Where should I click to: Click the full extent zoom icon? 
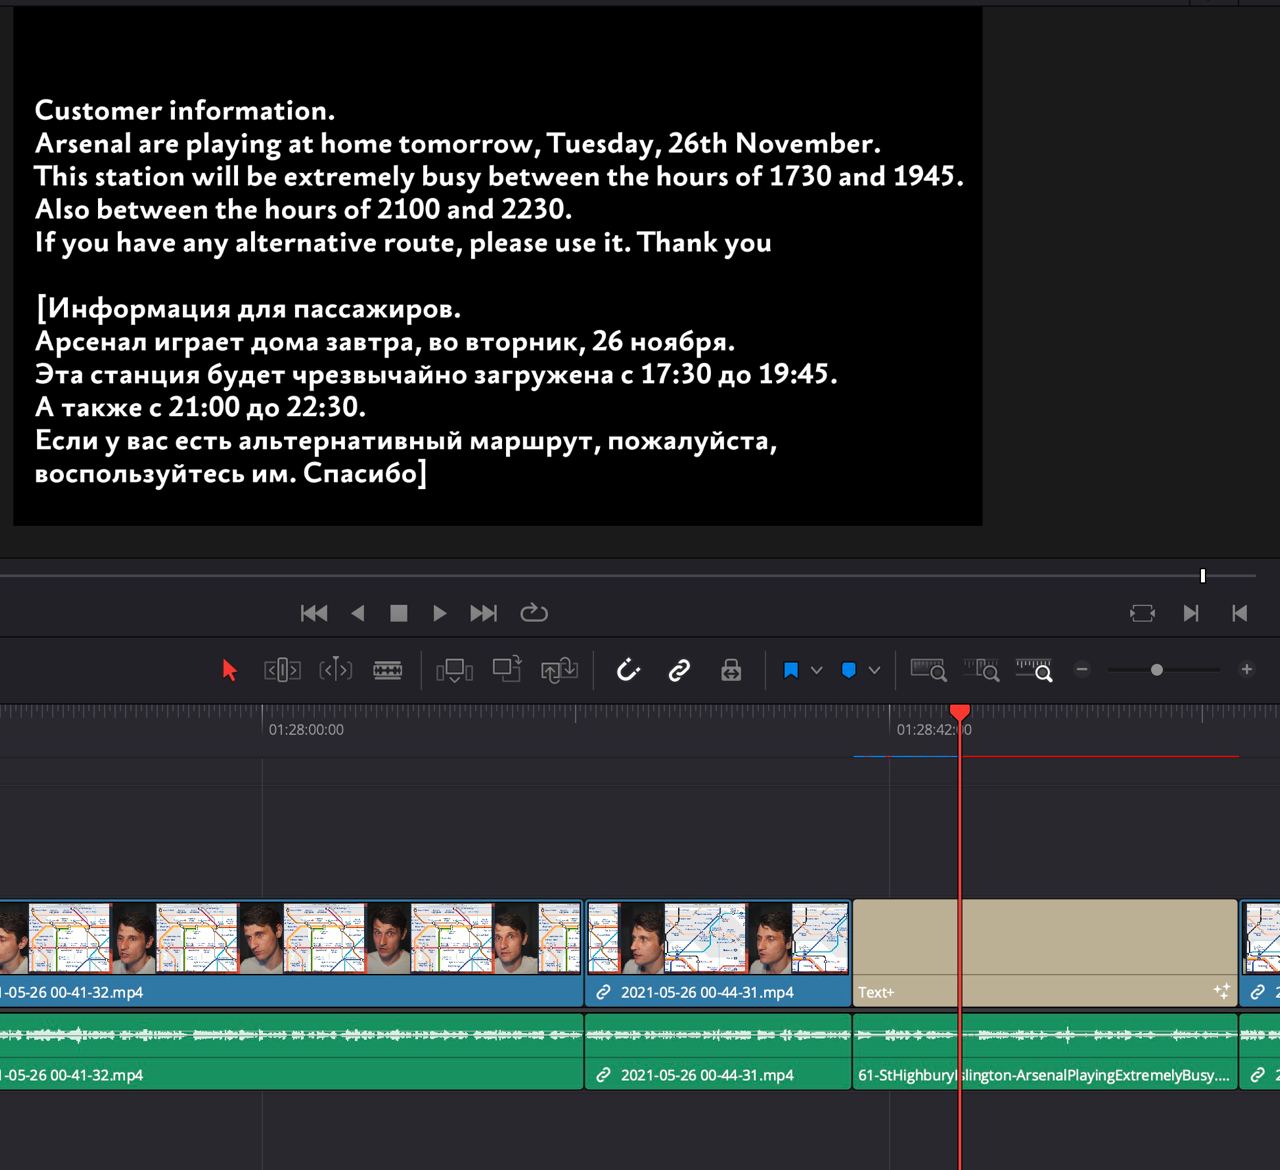click(928, 670)
